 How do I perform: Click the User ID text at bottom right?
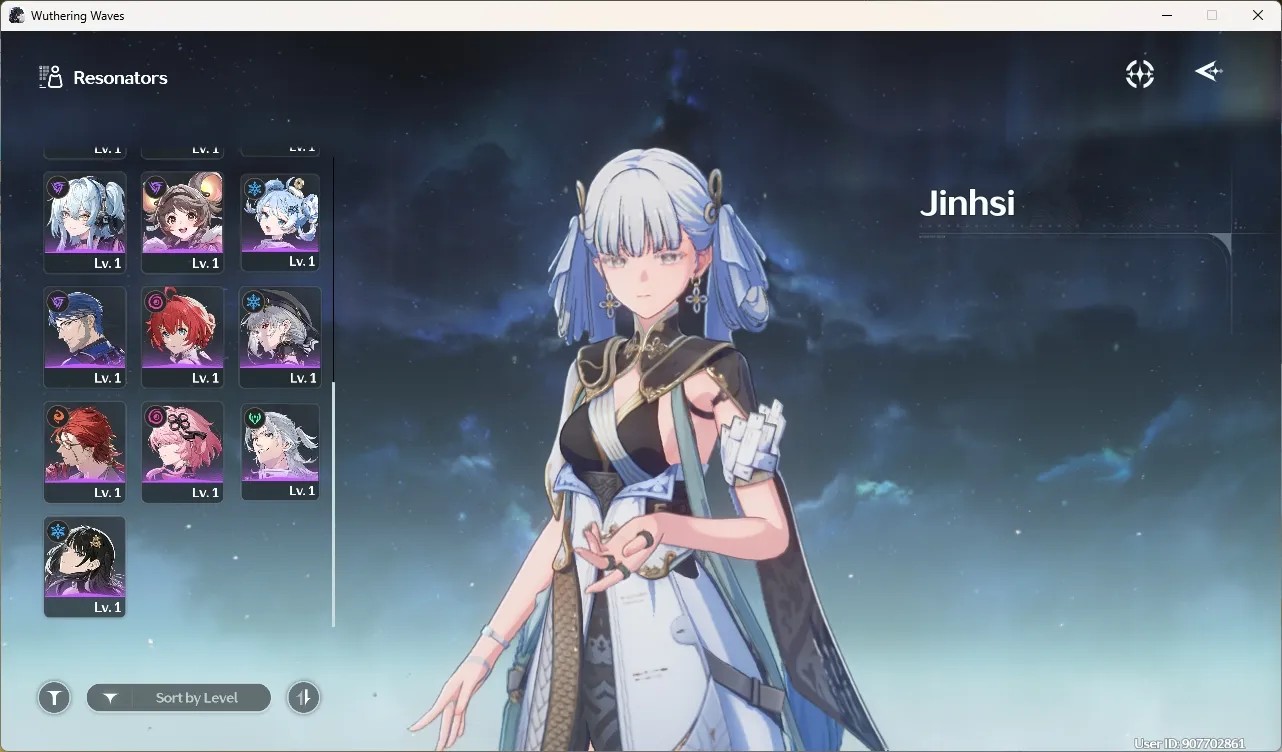tap(1189, 743)
